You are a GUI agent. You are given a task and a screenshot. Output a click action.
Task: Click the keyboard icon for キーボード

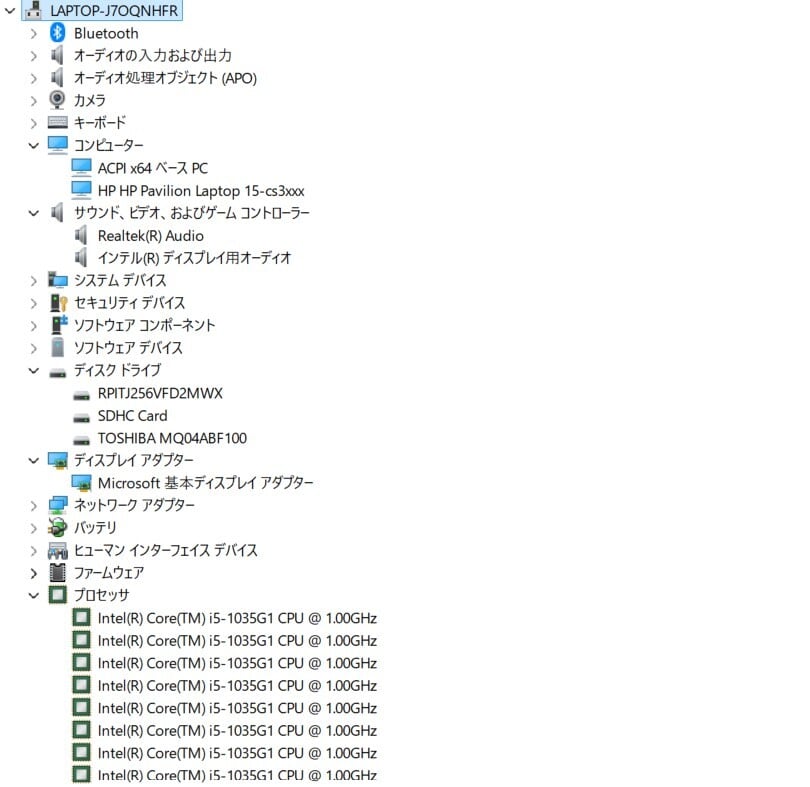57,123
